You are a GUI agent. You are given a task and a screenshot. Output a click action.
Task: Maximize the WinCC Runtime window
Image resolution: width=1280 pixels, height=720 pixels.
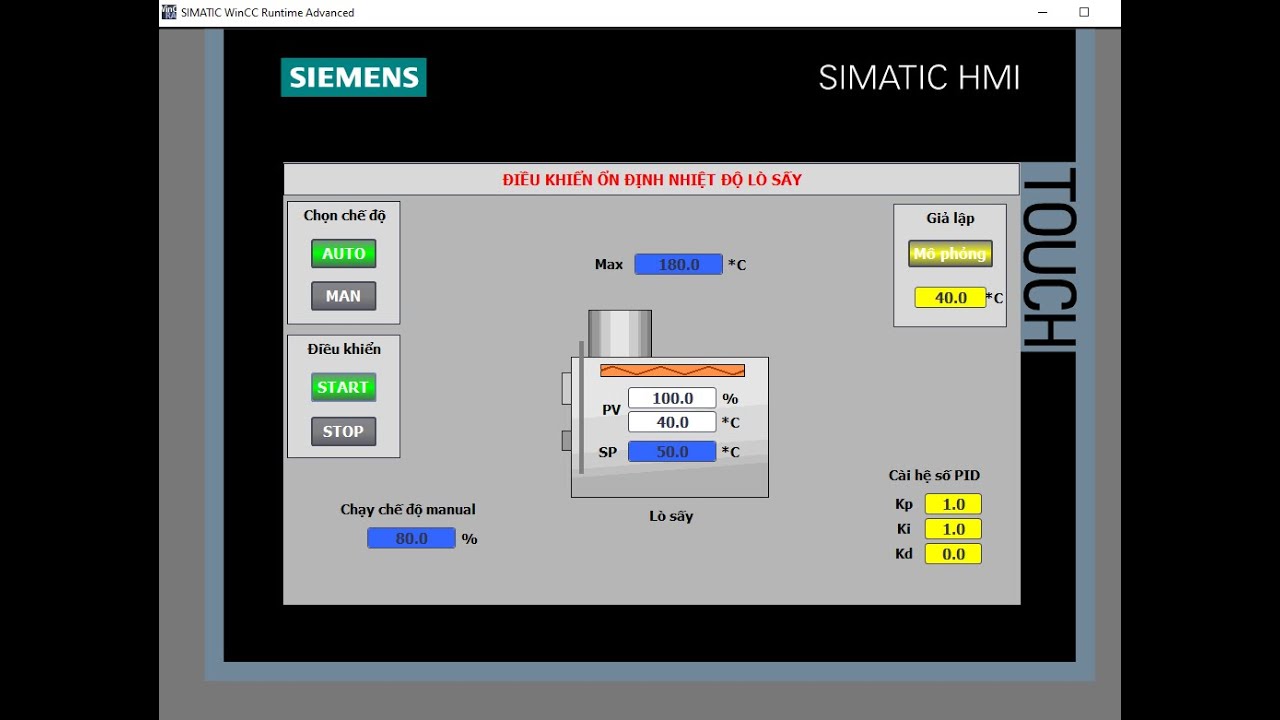pos(1084,13)
